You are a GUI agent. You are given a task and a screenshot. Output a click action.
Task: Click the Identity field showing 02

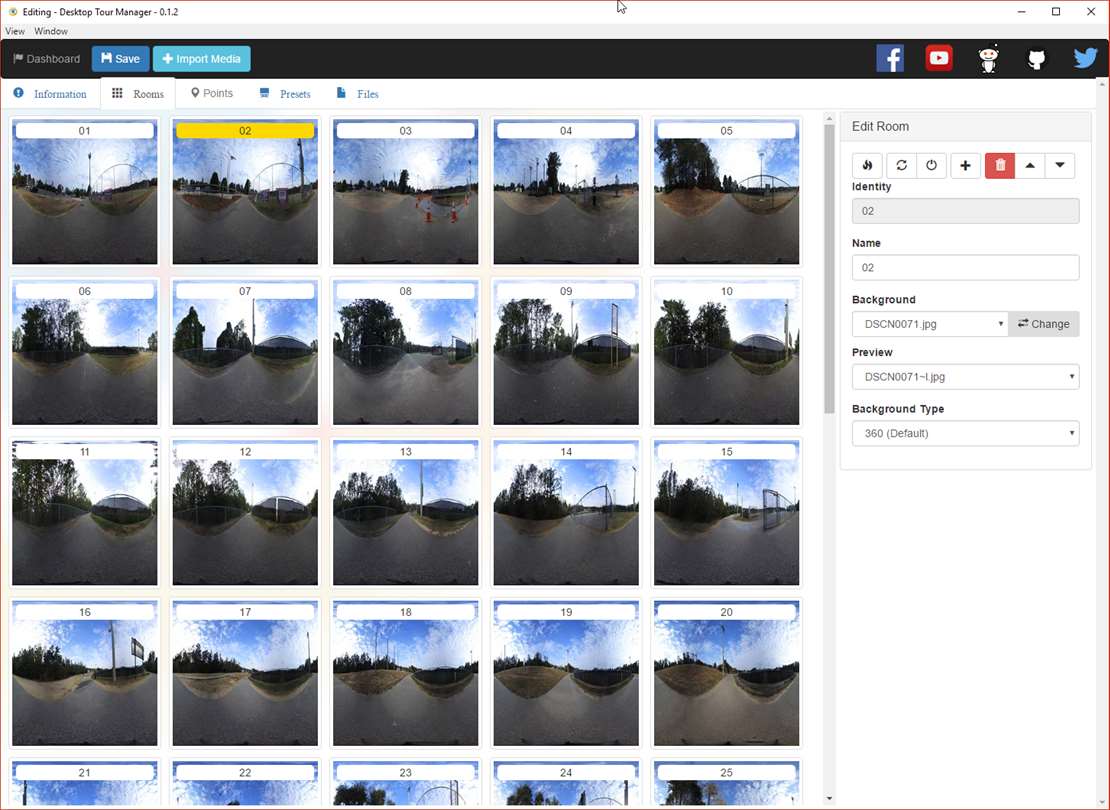(966, 211)
